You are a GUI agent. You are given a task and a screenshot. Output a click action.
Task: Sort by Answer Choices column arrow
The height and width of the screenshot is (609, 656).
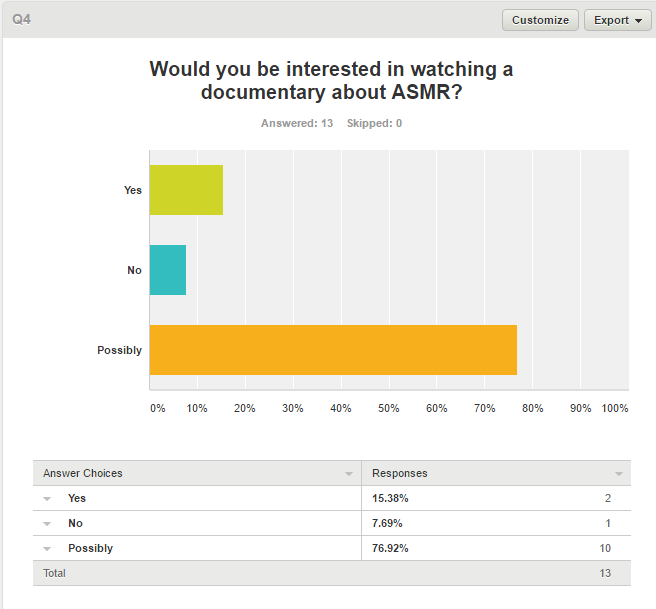(x=348, y=474)
